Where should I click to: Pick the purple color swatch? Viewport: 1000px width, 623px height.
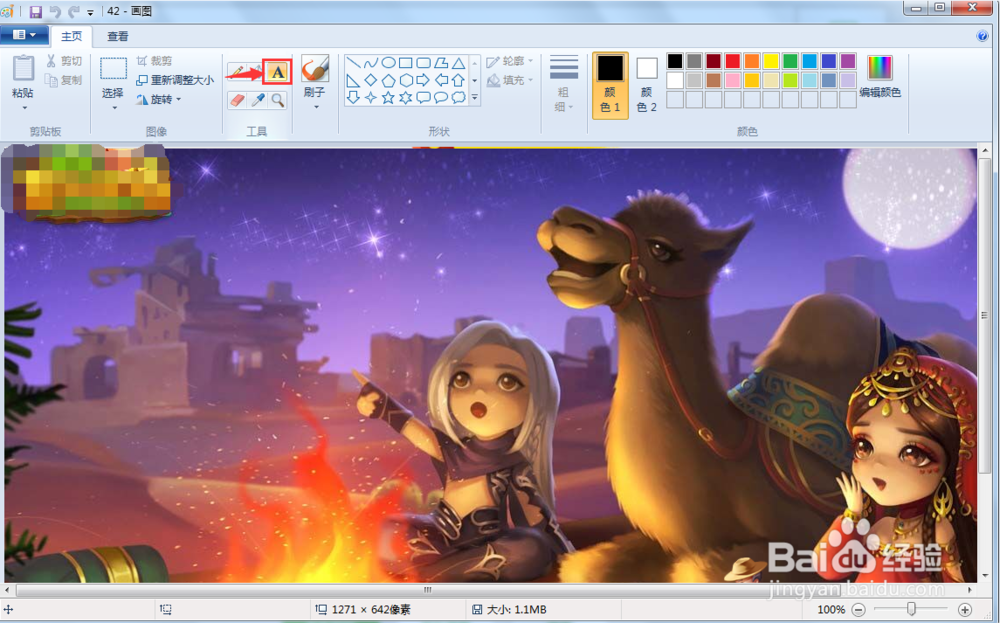coord(848,61)
